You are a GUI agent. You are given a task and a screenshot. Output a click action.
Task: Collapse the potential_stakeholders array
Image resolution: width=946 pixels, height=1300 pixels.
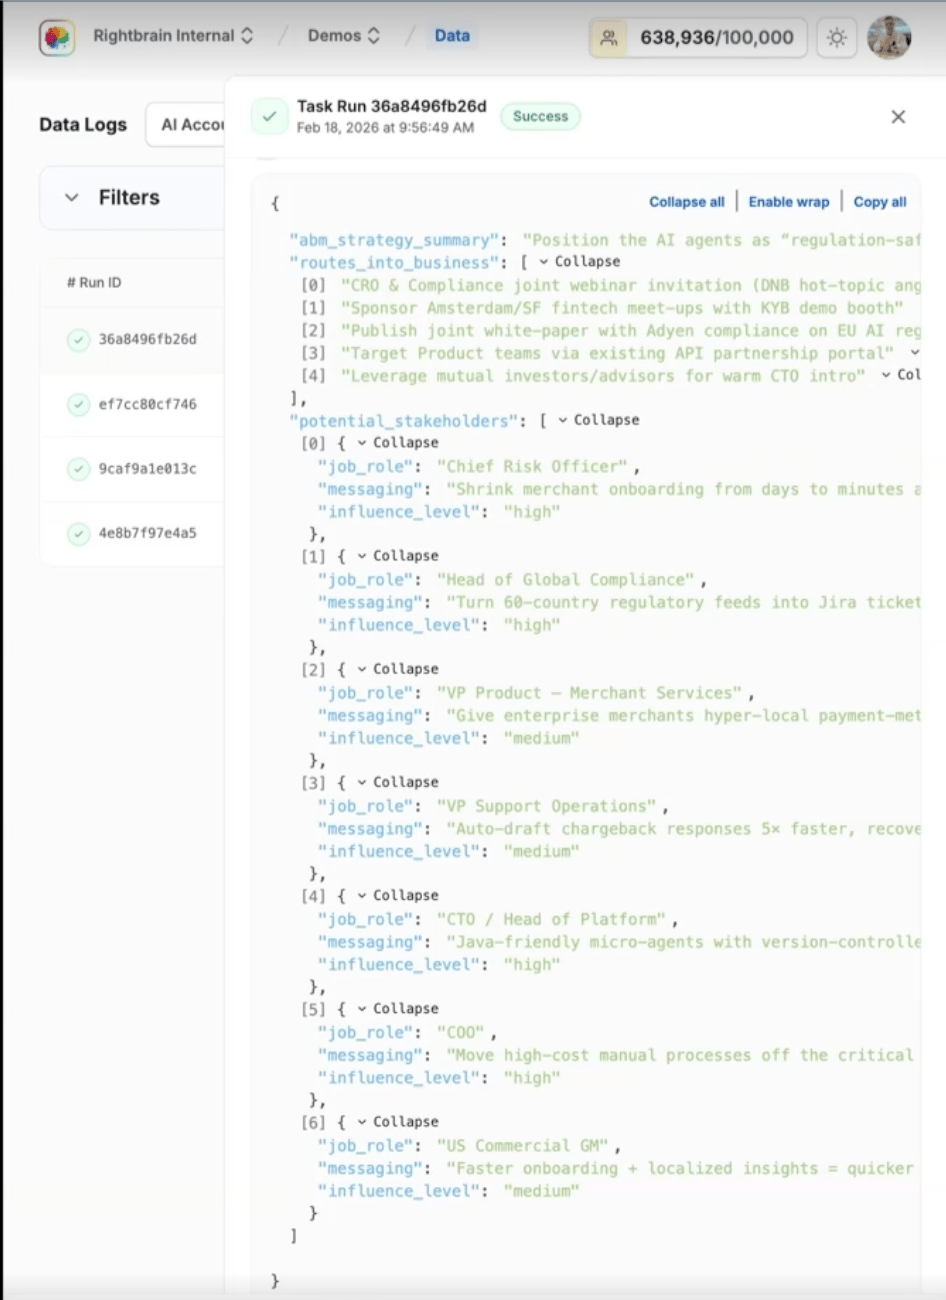coord(598,420)
